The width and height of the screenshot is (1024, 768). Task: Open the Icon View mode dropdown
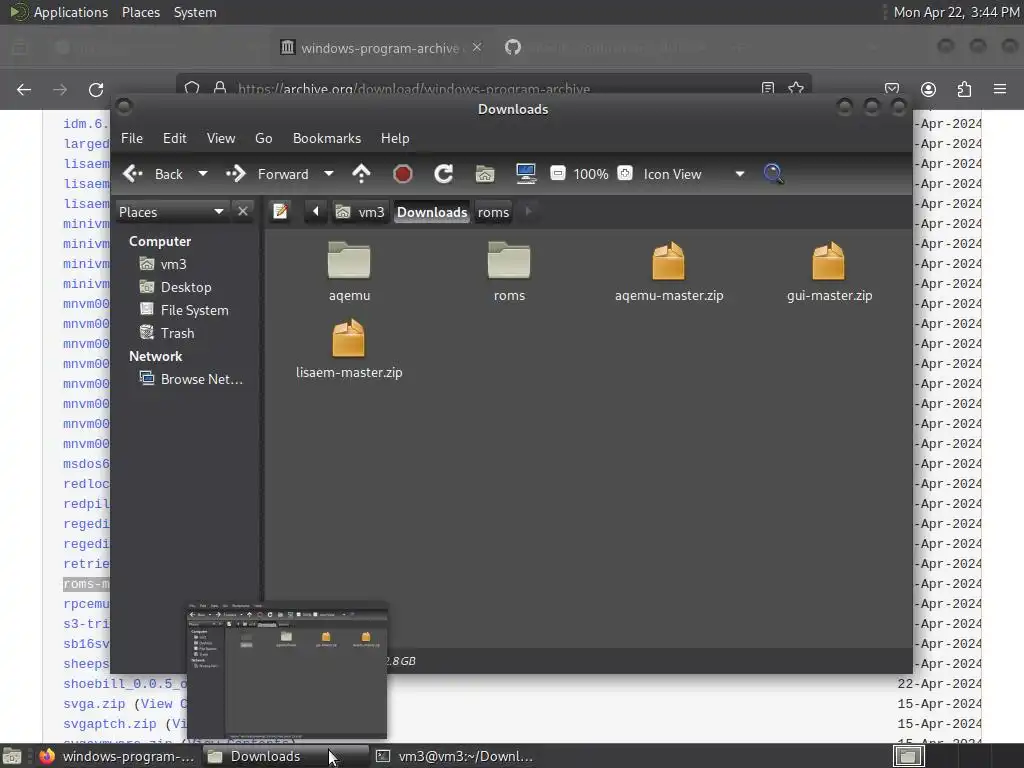click(694, 174)
